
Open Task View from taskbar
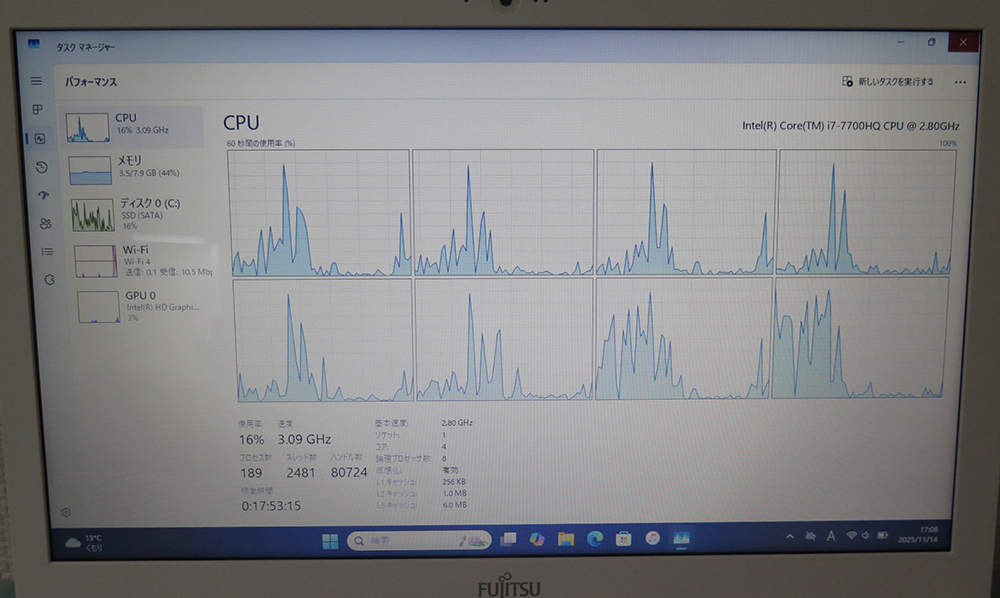[508, 539]
